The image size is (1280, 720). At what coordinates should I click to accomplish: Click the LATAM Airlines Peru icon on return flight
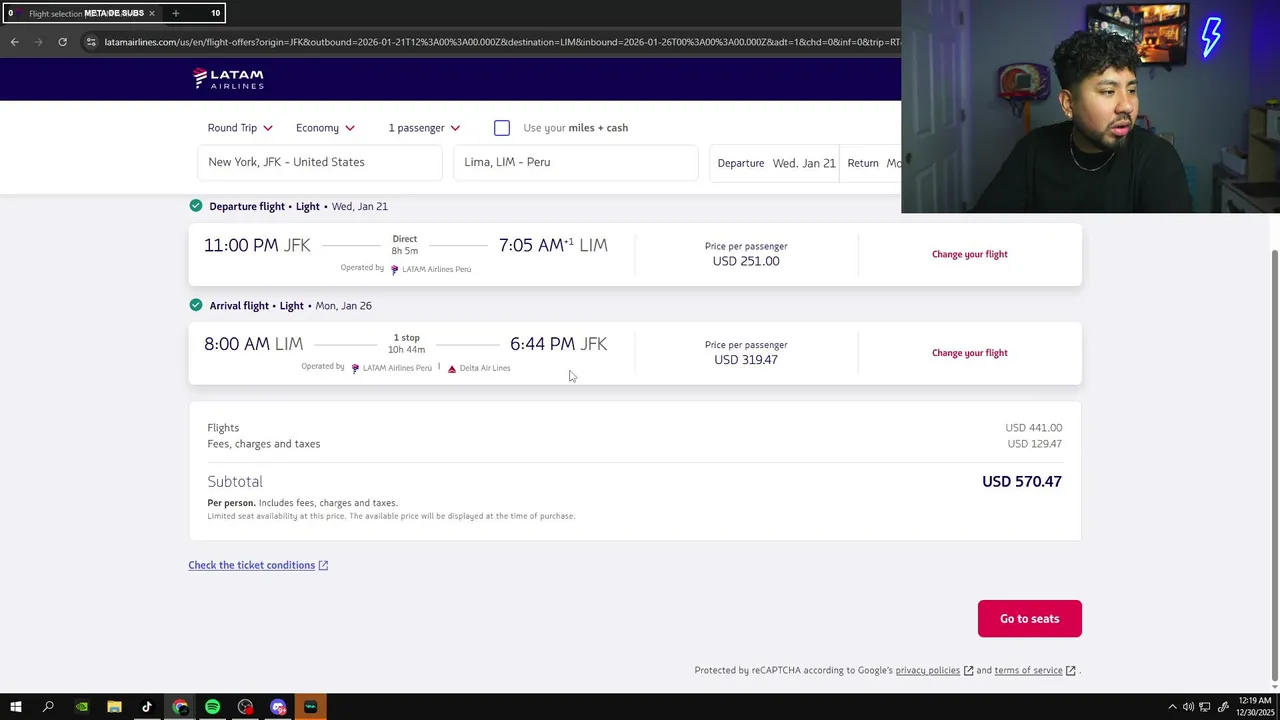click(x=355, y=368)
